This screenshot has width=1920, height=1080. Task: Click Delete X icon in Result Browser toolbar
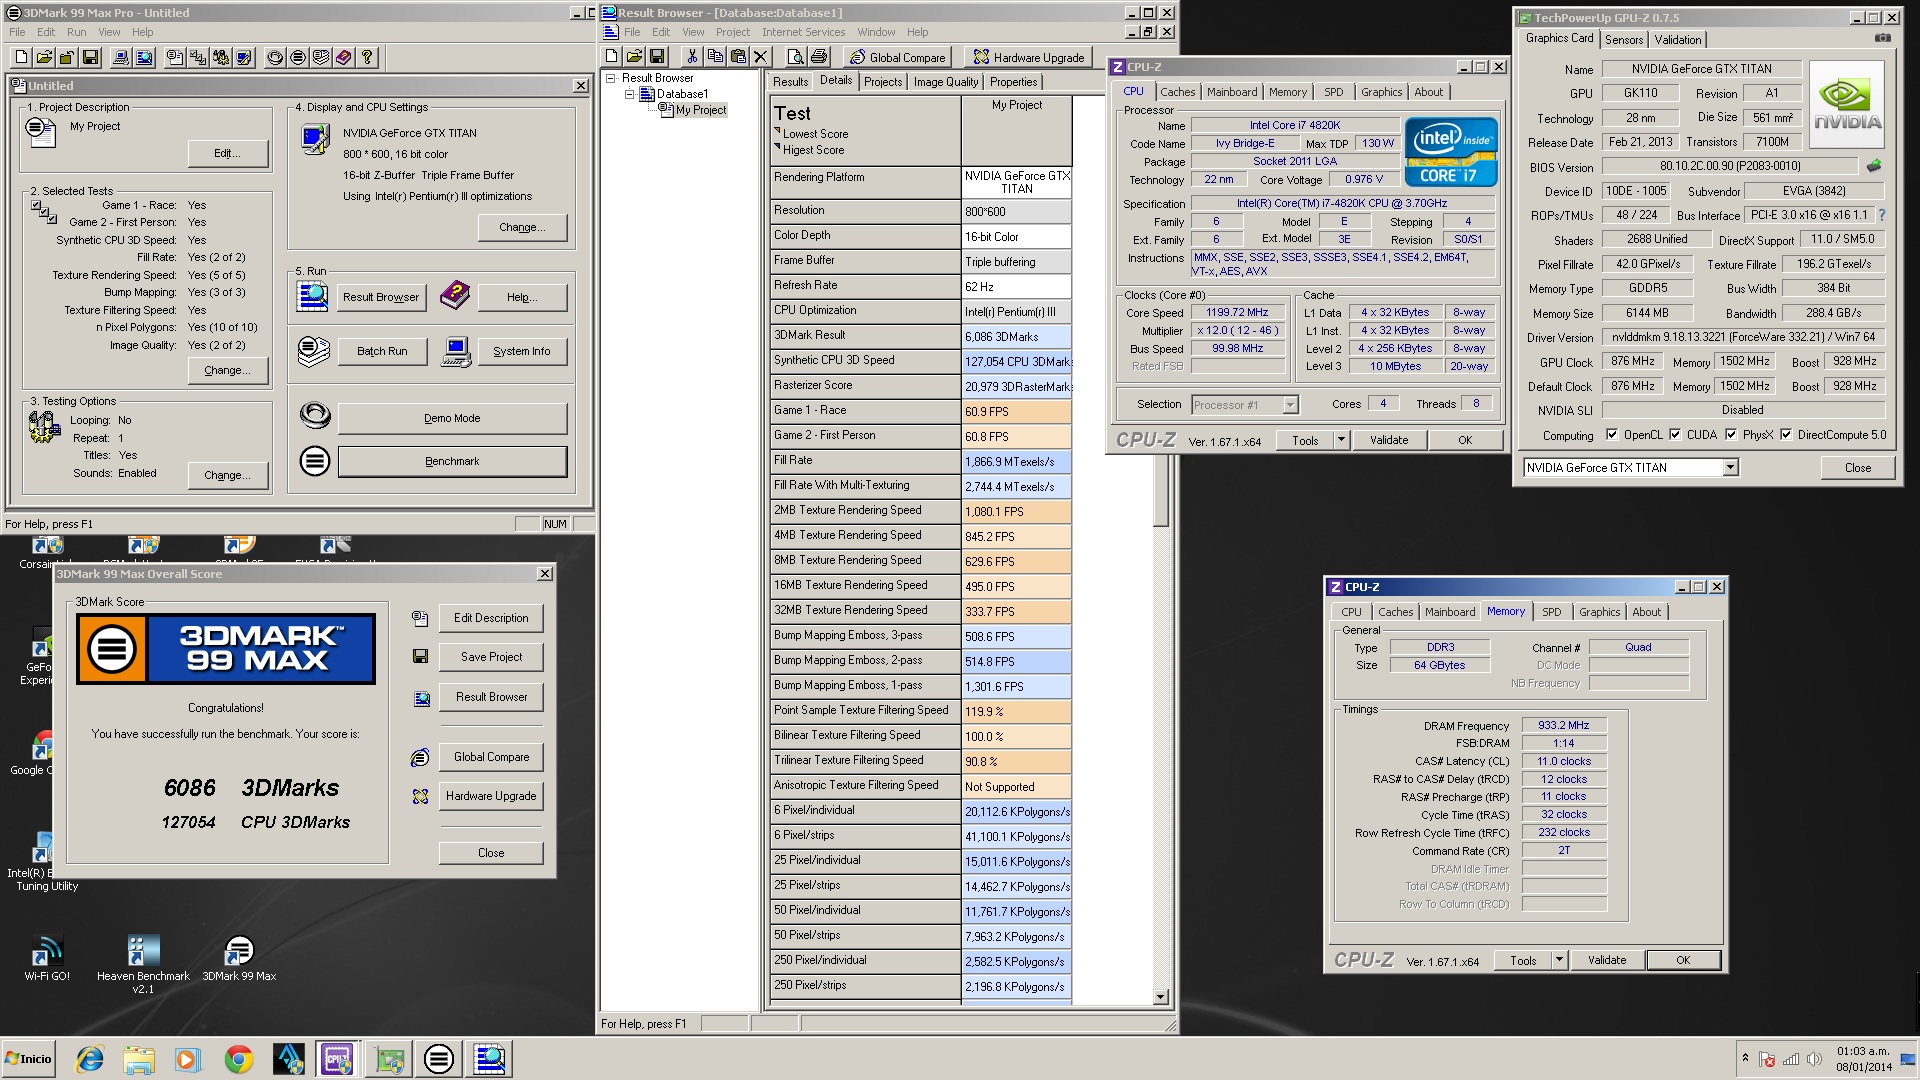(x=760, y=56)
